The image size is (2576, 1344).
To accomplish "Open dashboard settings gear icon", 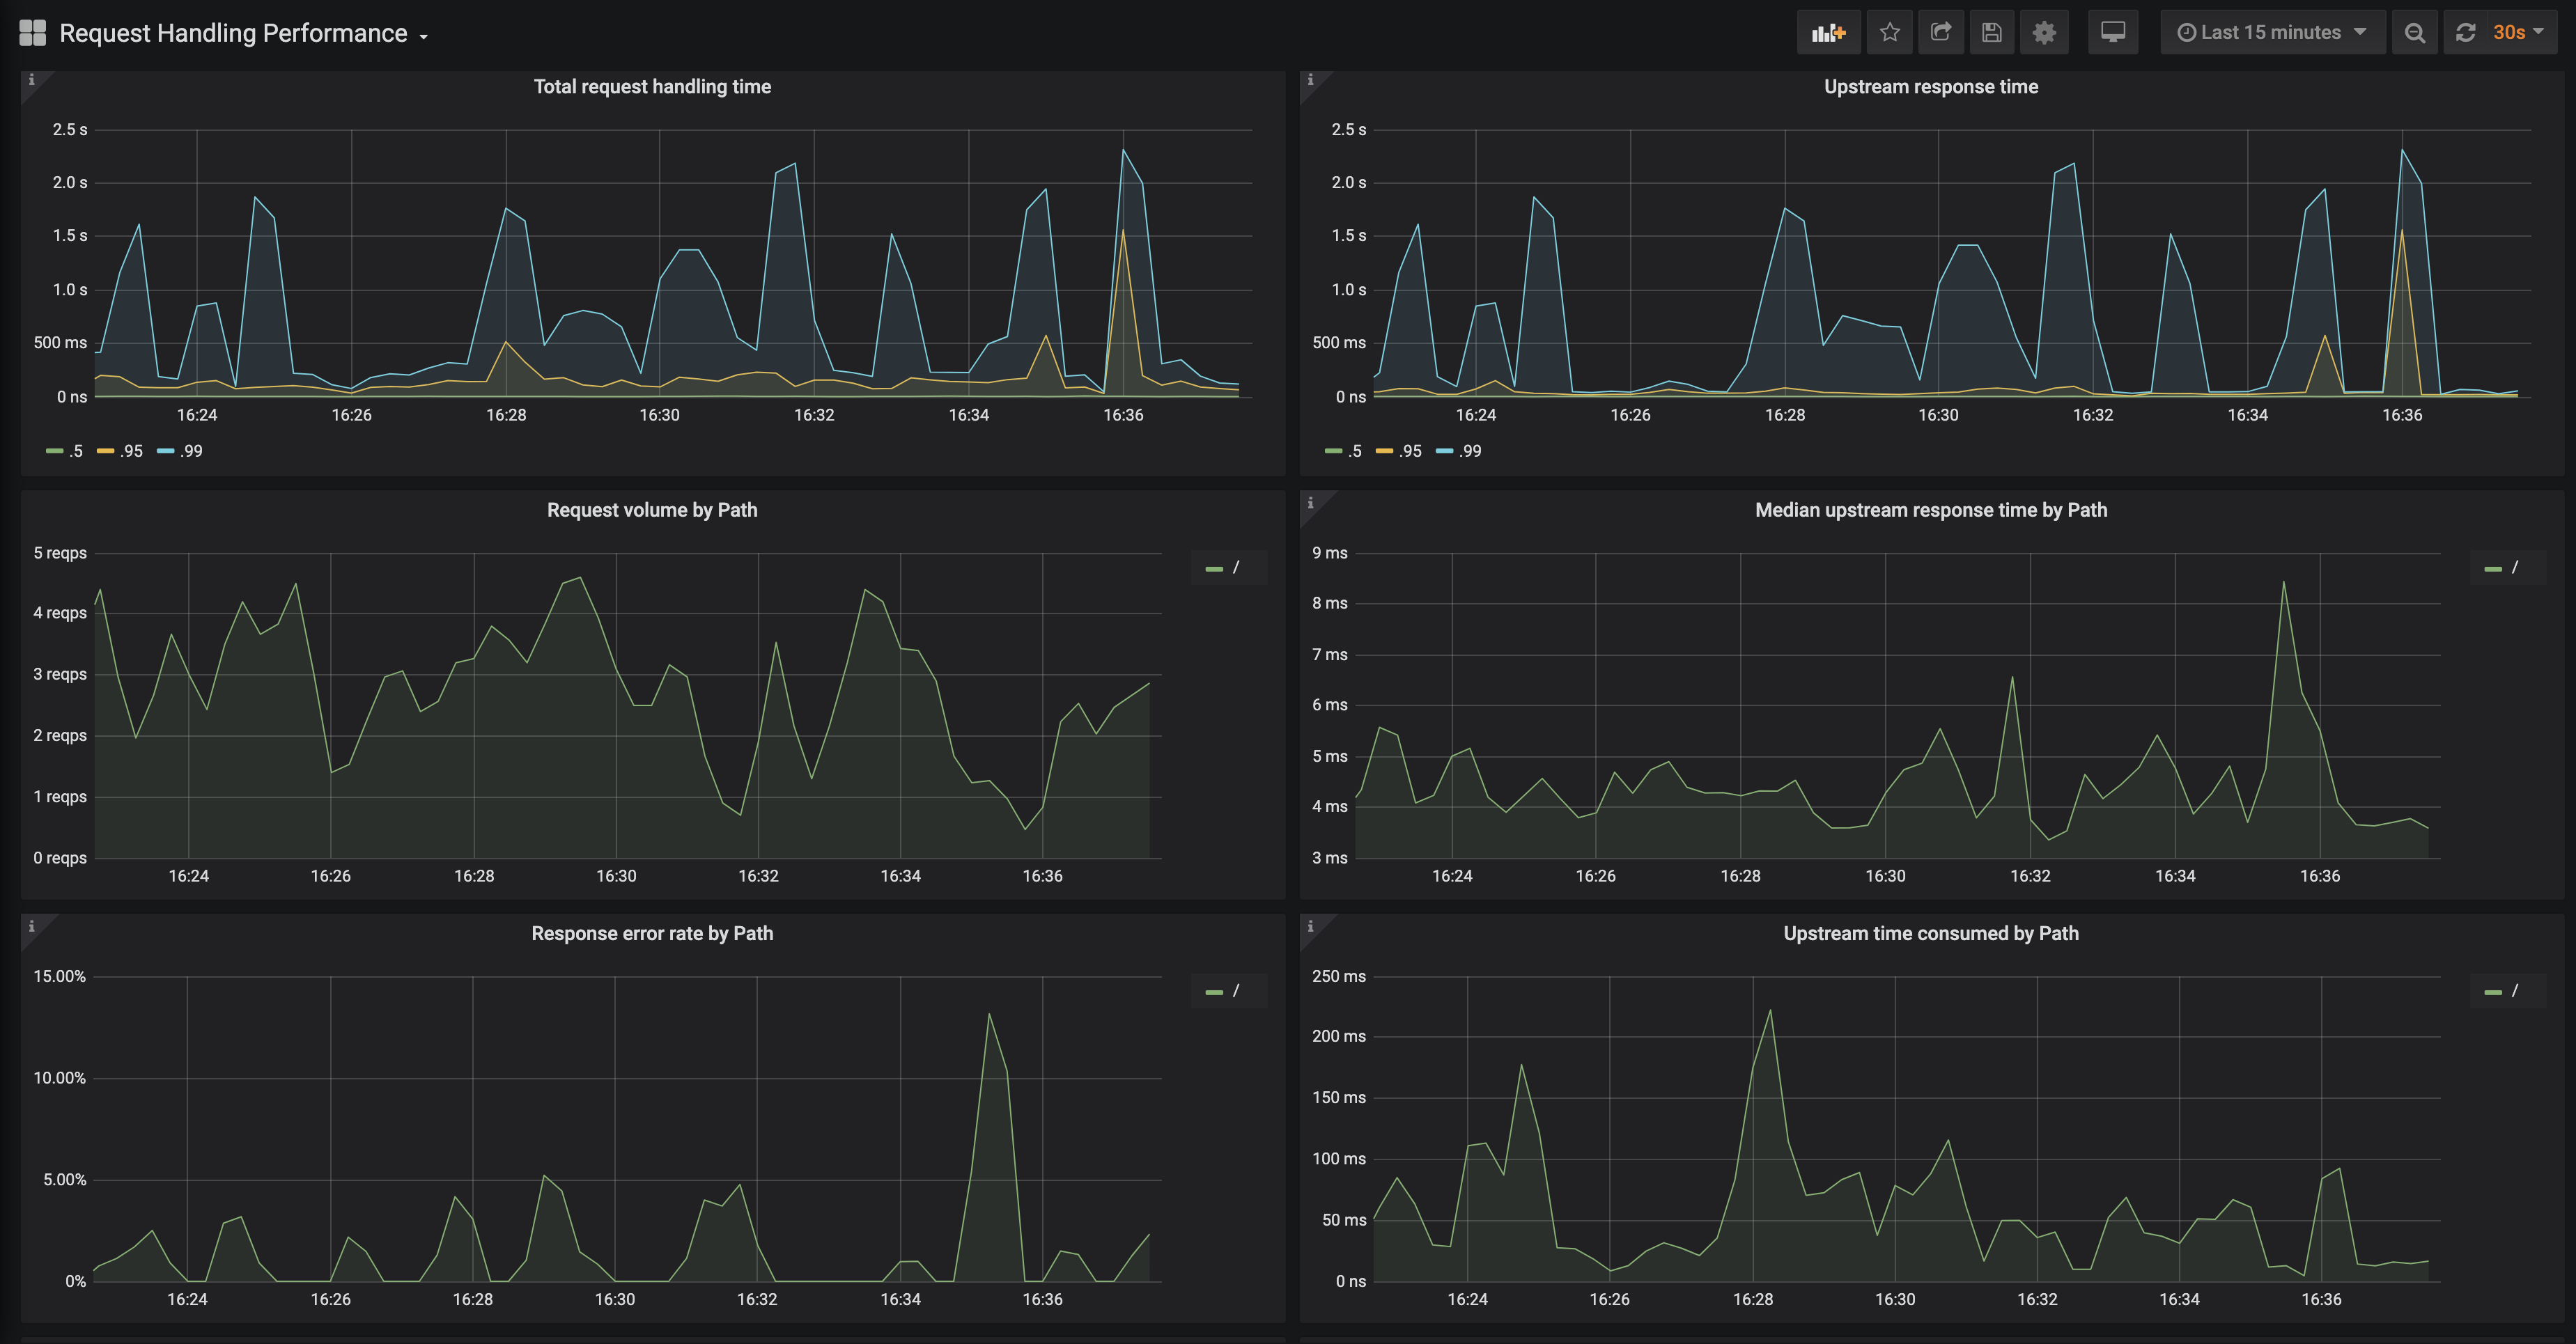I will click(2044, 33).
